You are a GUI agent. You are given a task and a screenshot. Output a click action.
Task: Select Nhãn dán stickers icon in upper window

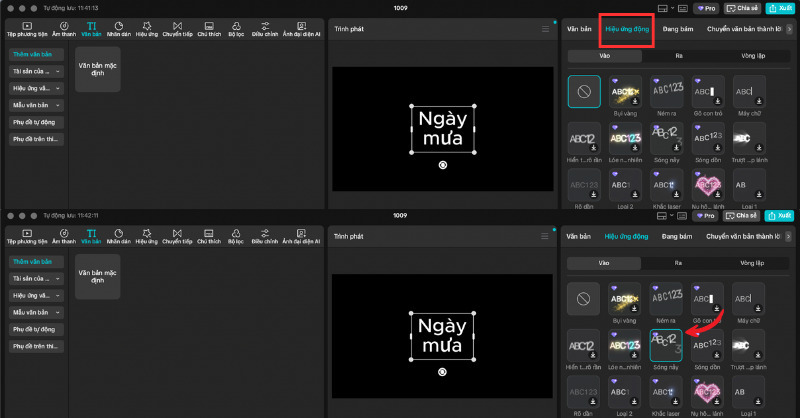(x=118, y=29)
